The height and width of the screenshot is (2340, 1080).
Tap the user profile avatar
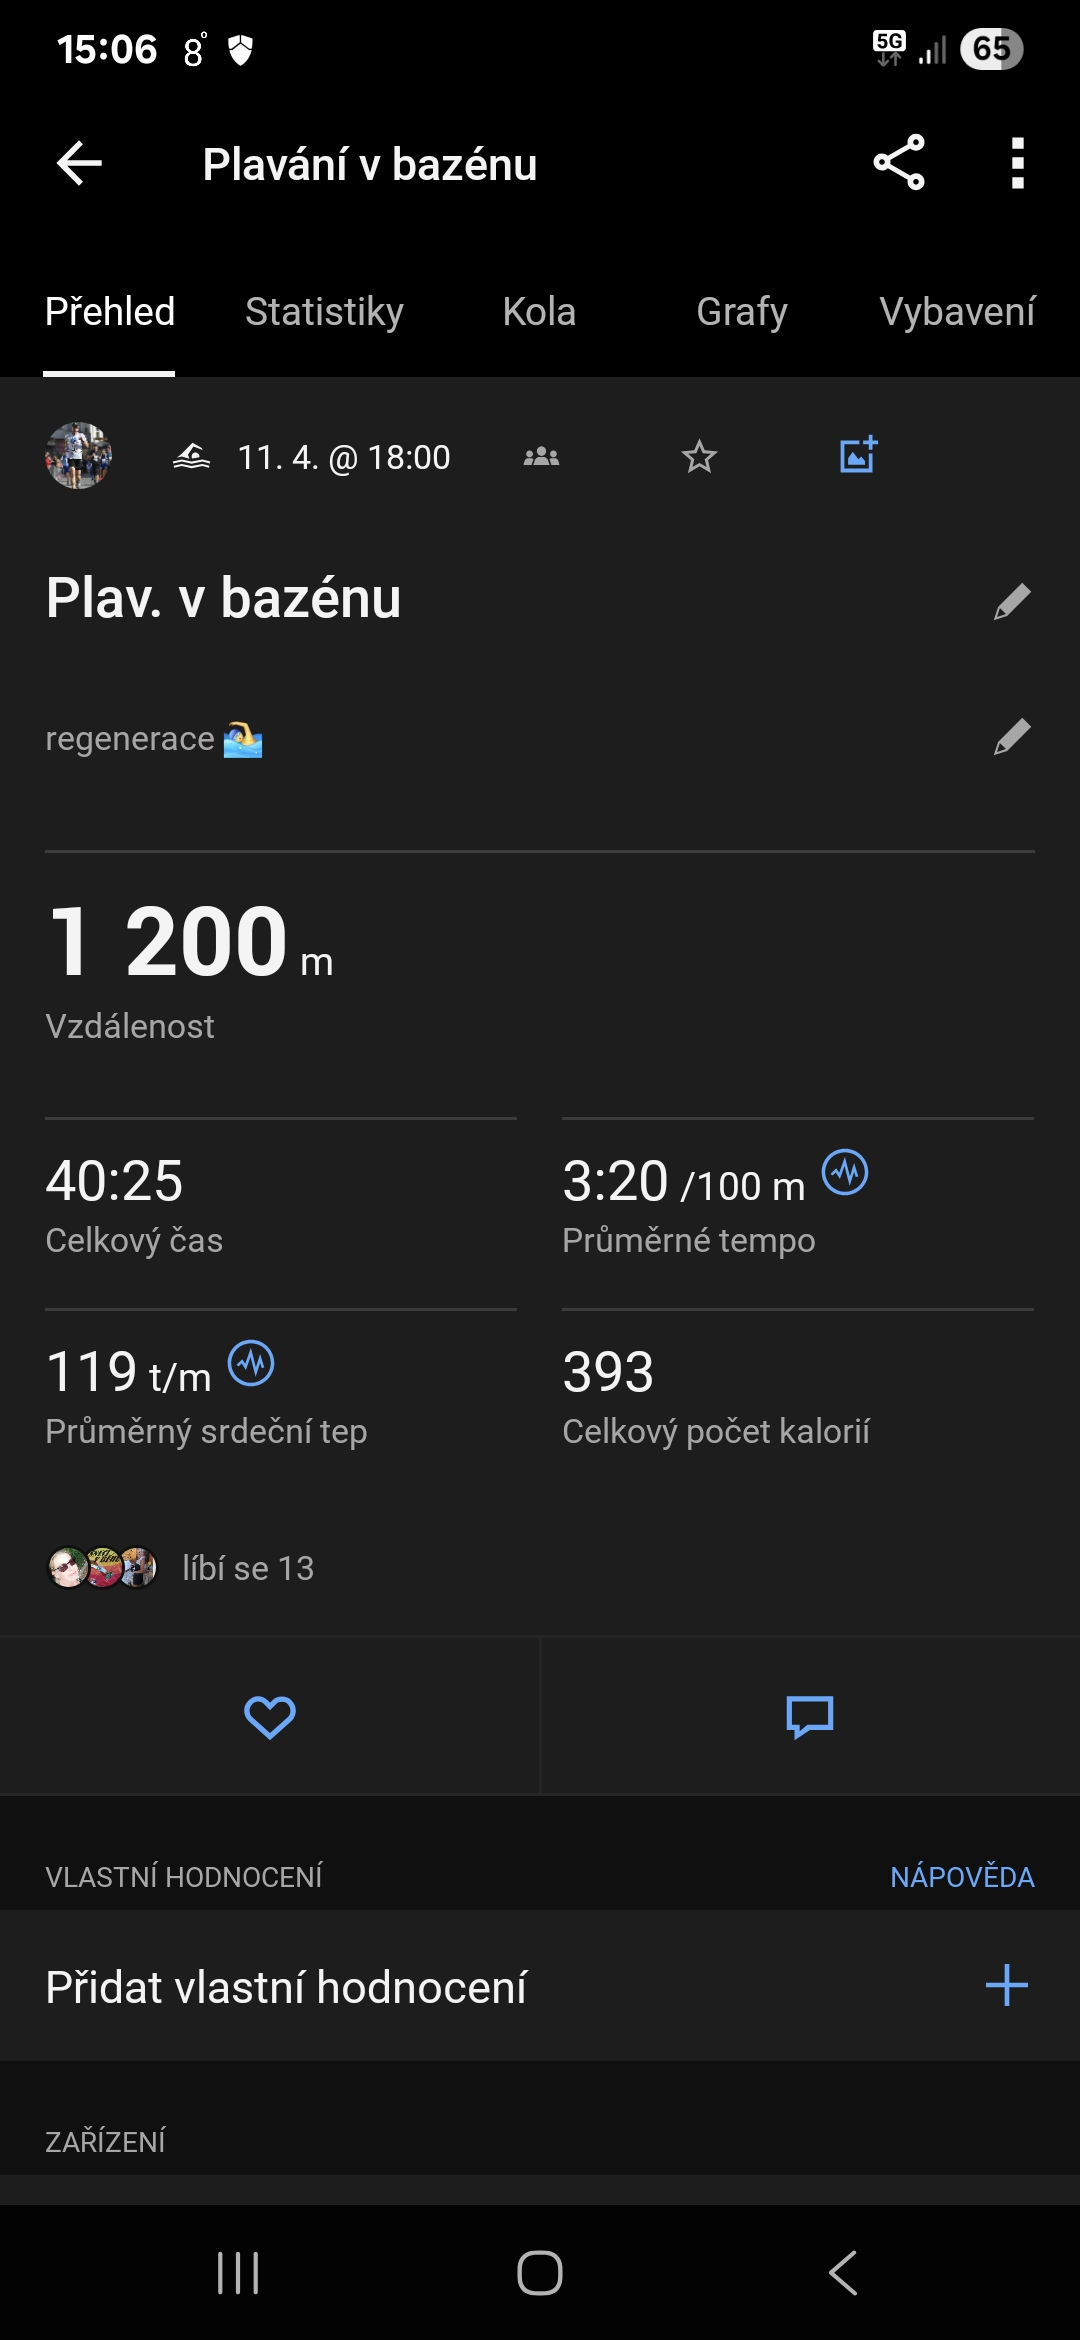click(78, 456)
